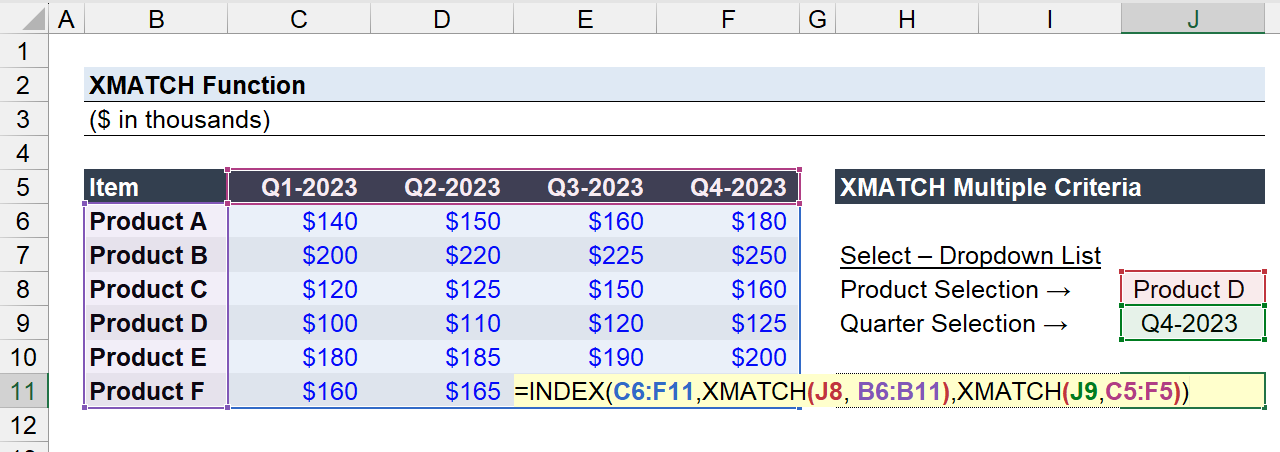Select column H header
1280x452 pixels.
pyautogui.click(x=907, y=17)
